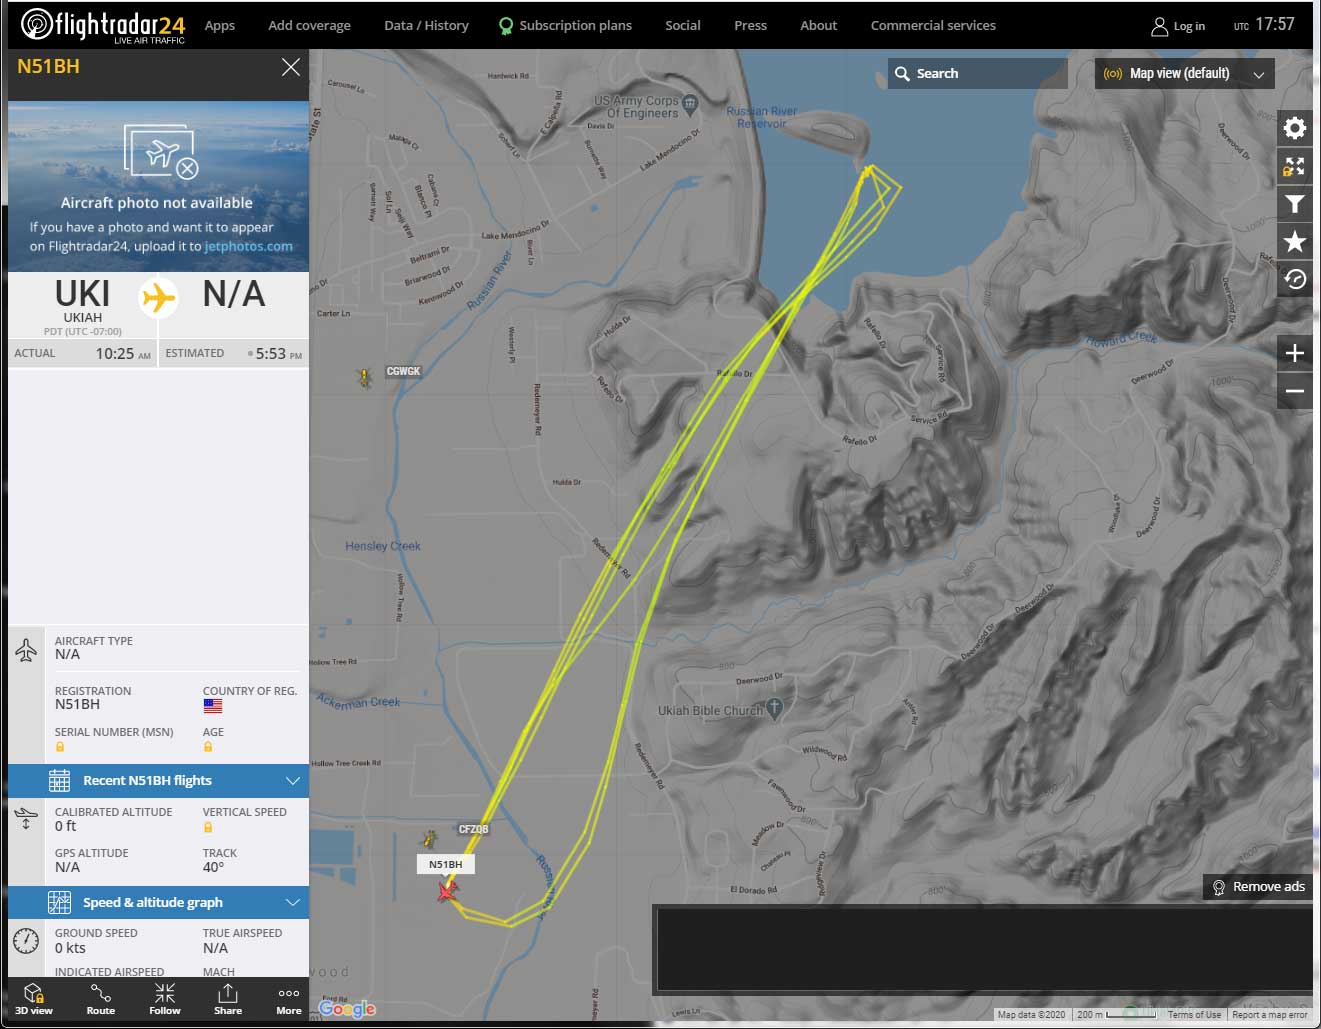Follow the jetphotos.com link
The height and width of the screenshot is (1029, 1321).
click(x=249, y=246)
